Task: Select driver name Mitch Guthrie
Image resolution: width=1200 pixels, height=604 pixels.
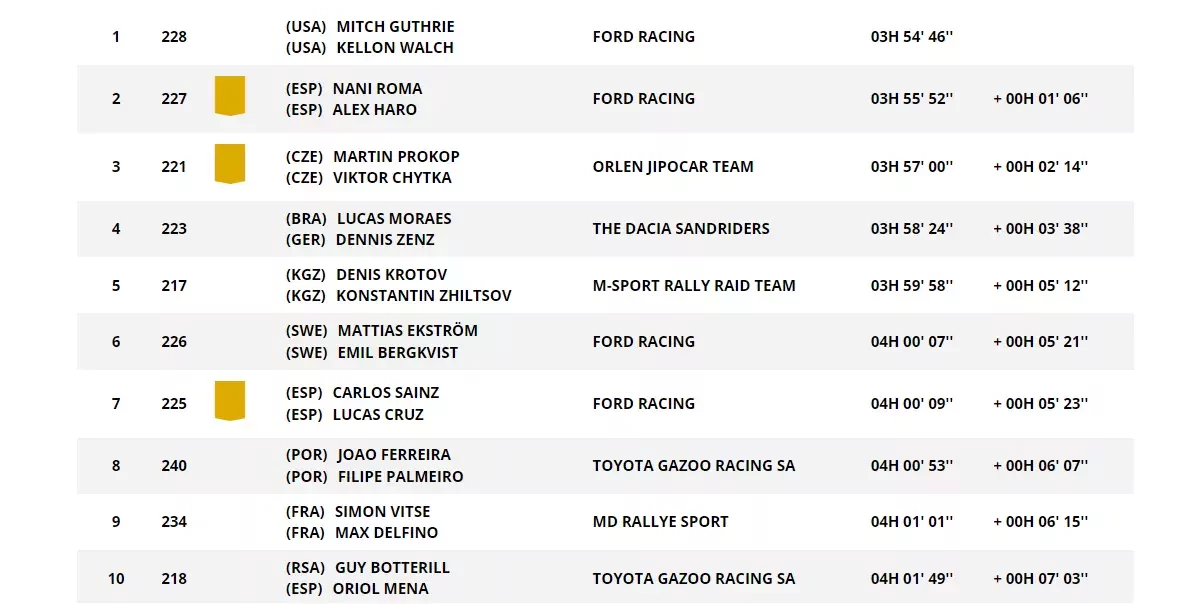Action: pos(394,26)
